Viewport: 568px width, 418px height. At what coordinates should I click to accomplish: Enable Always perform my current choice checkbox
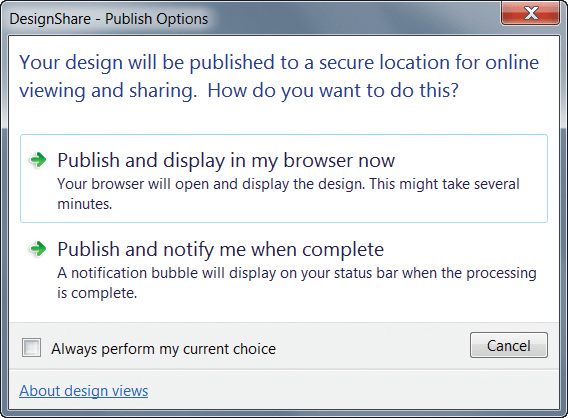(32, 348)
